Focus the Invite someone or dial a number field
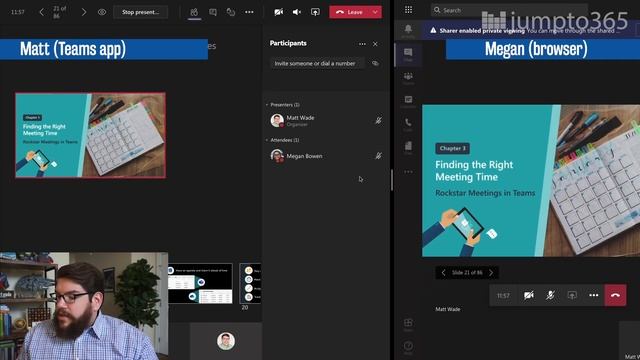 click(317, 63)
